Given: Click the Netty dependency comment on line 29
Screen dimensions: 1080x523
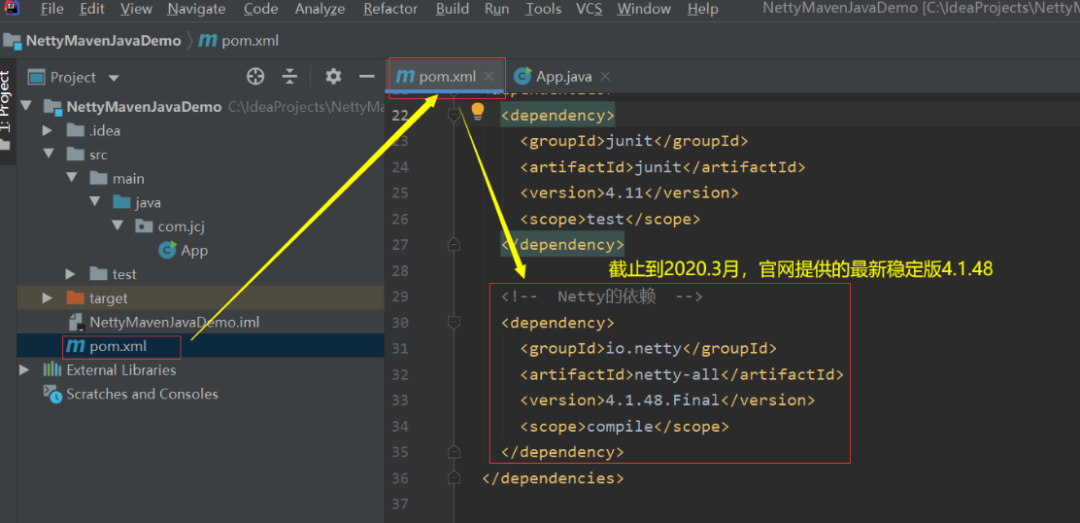Looking at the screenshot, I should click(x=602, y=297).
